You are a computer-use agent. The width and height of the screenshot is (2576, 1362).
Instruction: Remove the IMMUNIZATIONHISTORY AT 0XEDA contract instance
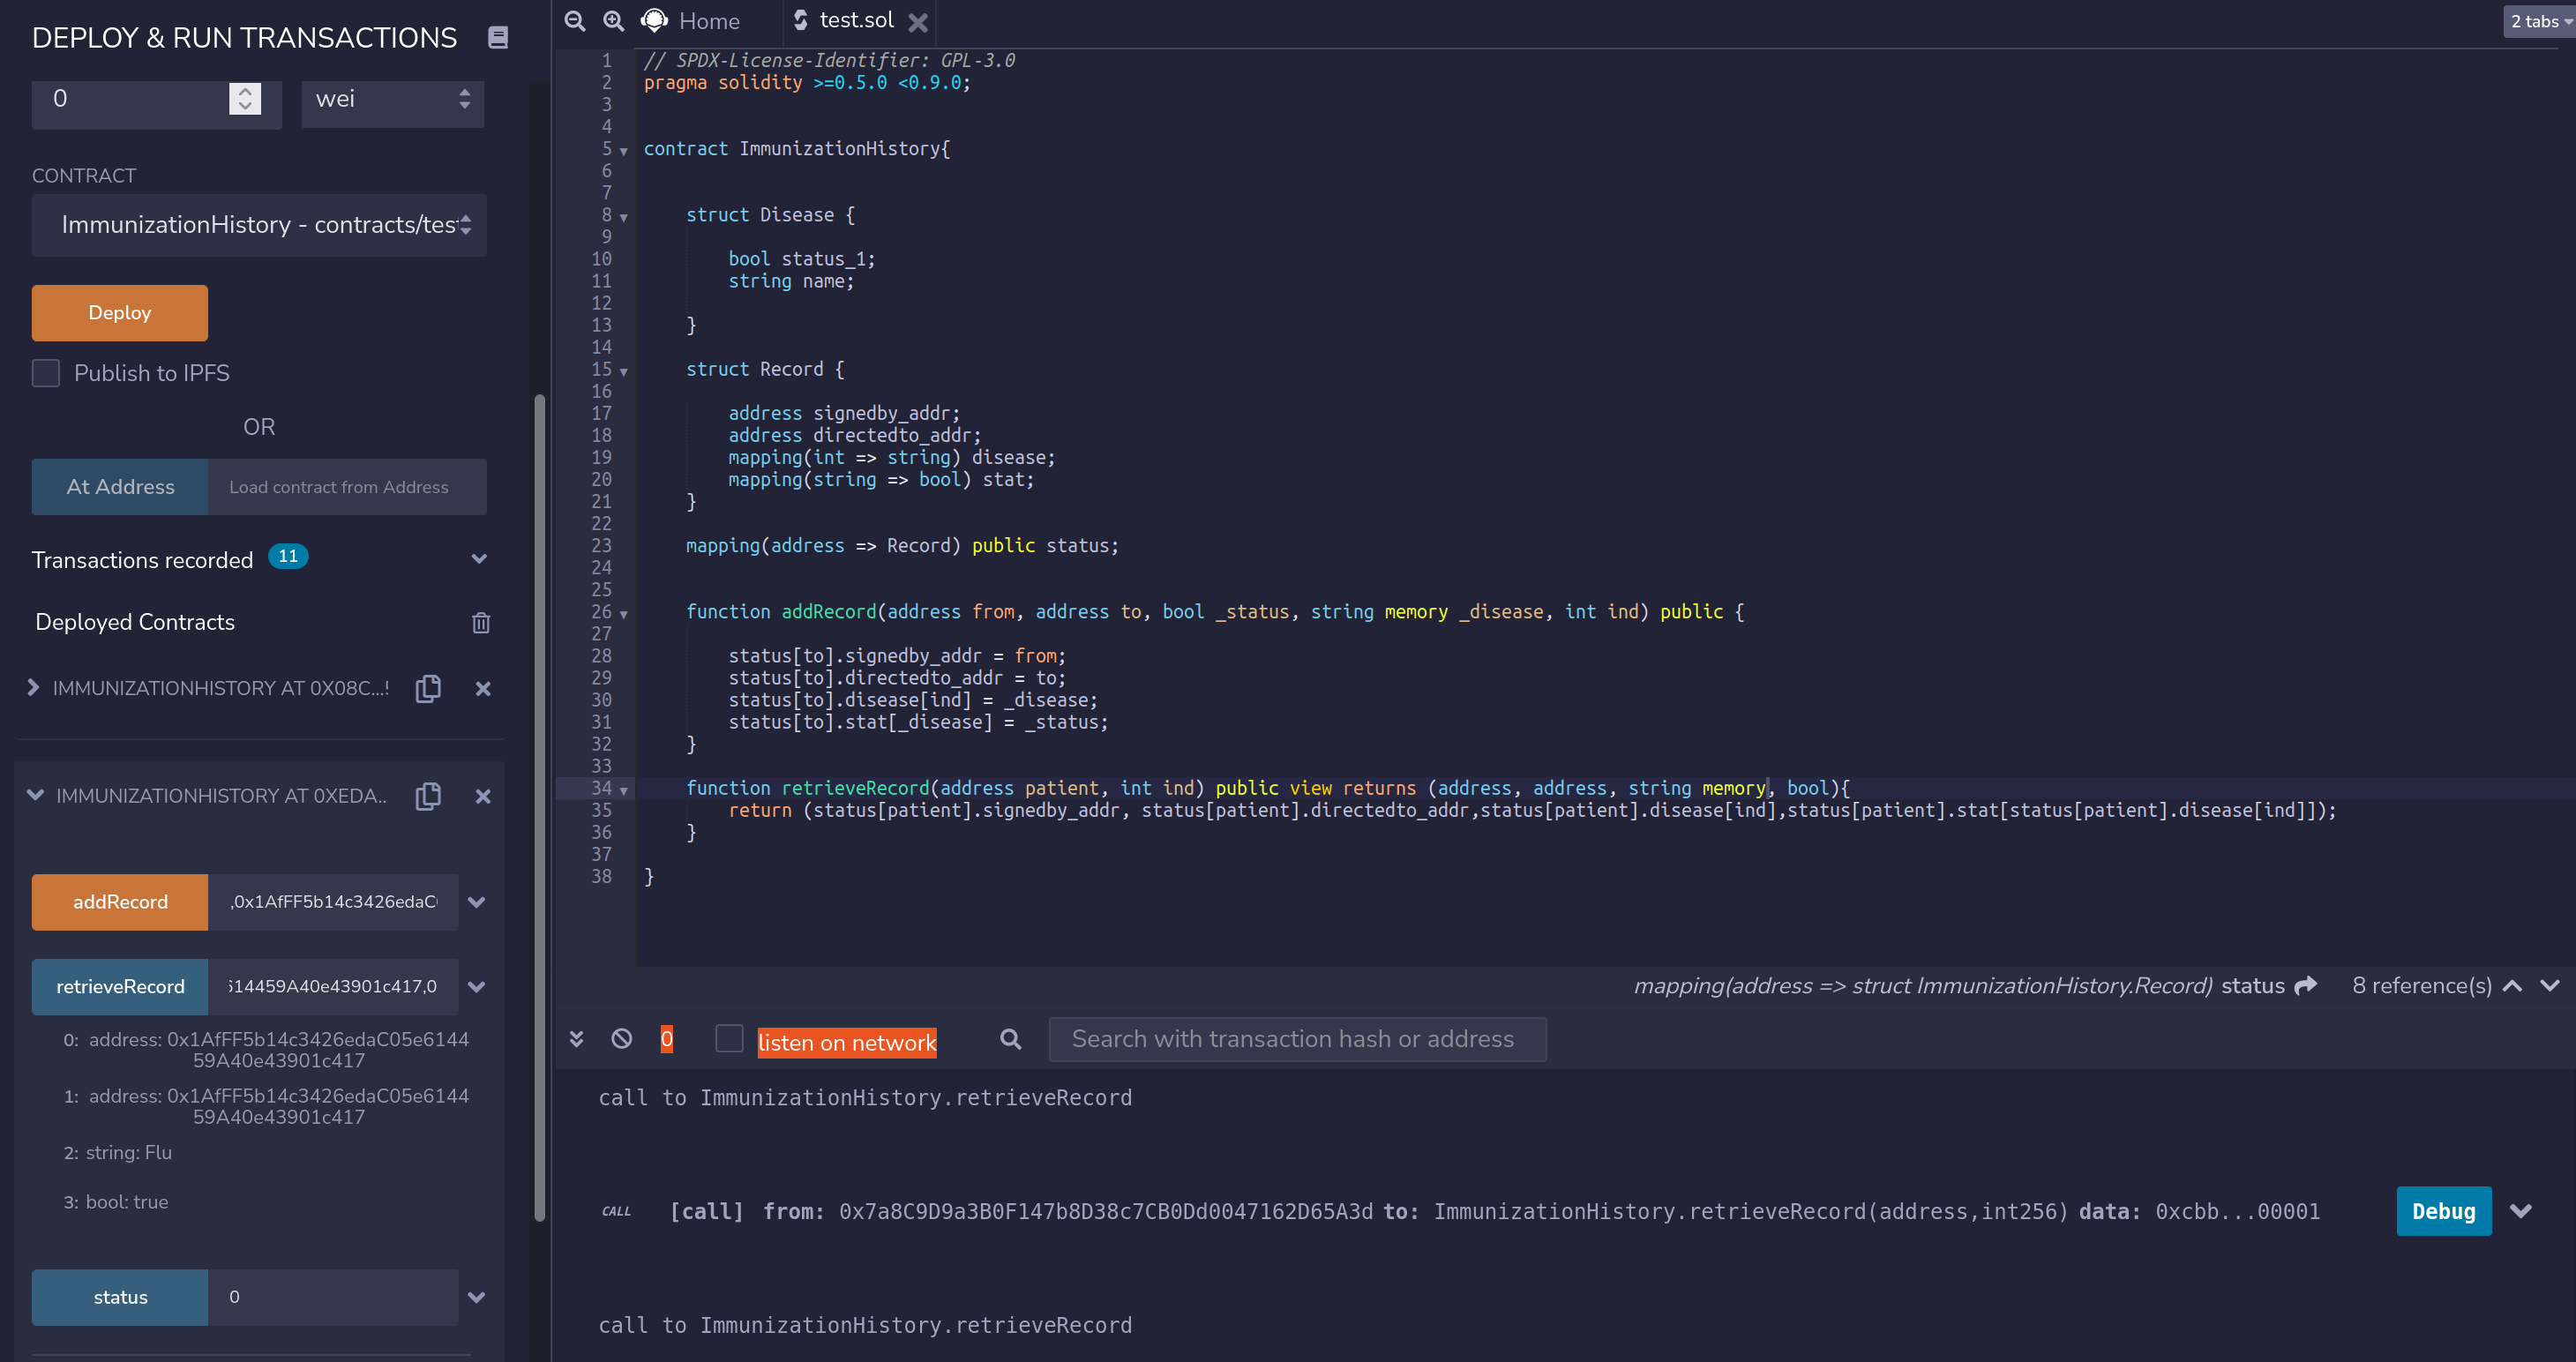(x=483, y=796)
